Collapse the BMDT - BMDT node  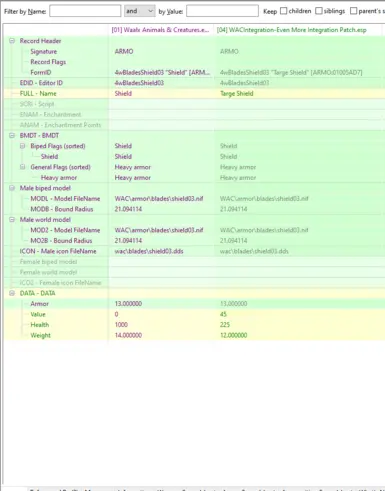[12, 135]
